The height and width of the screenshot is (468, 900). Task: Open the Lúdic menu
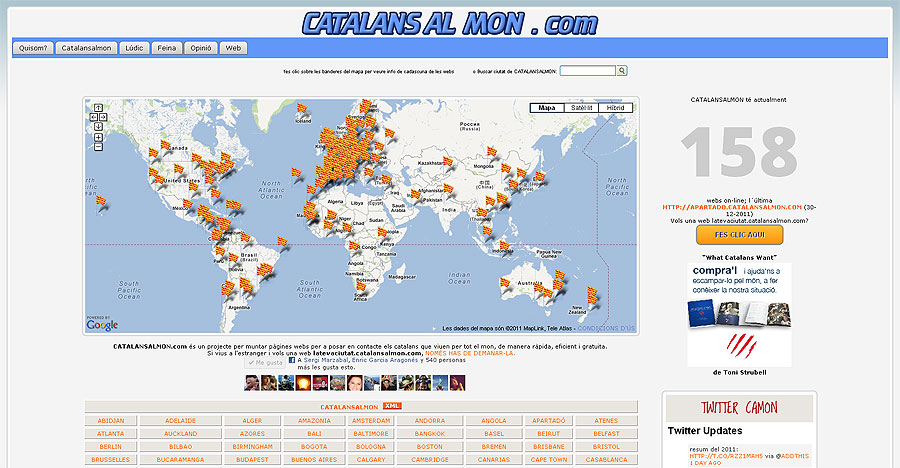[133, 47]
